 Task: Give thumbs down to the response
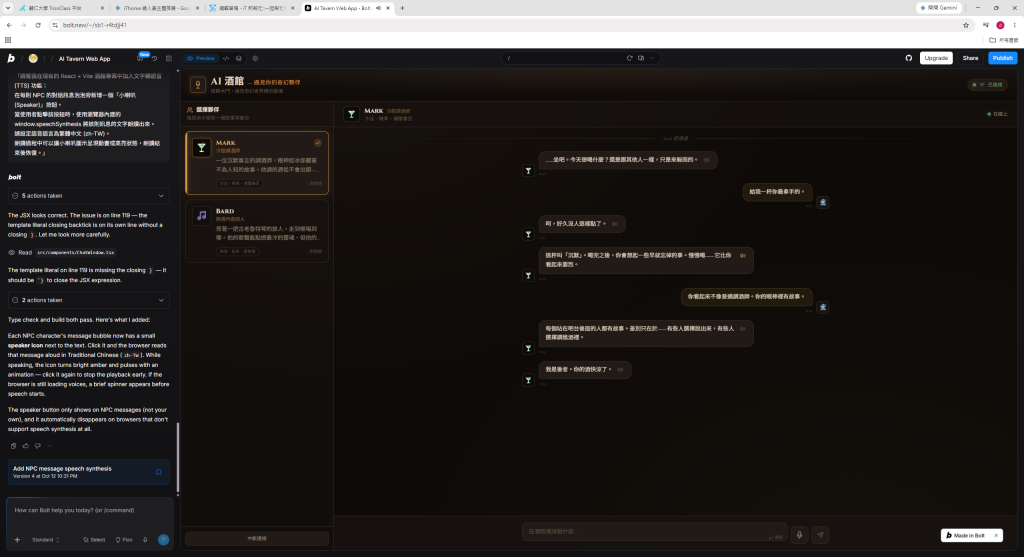pos(37,445)
